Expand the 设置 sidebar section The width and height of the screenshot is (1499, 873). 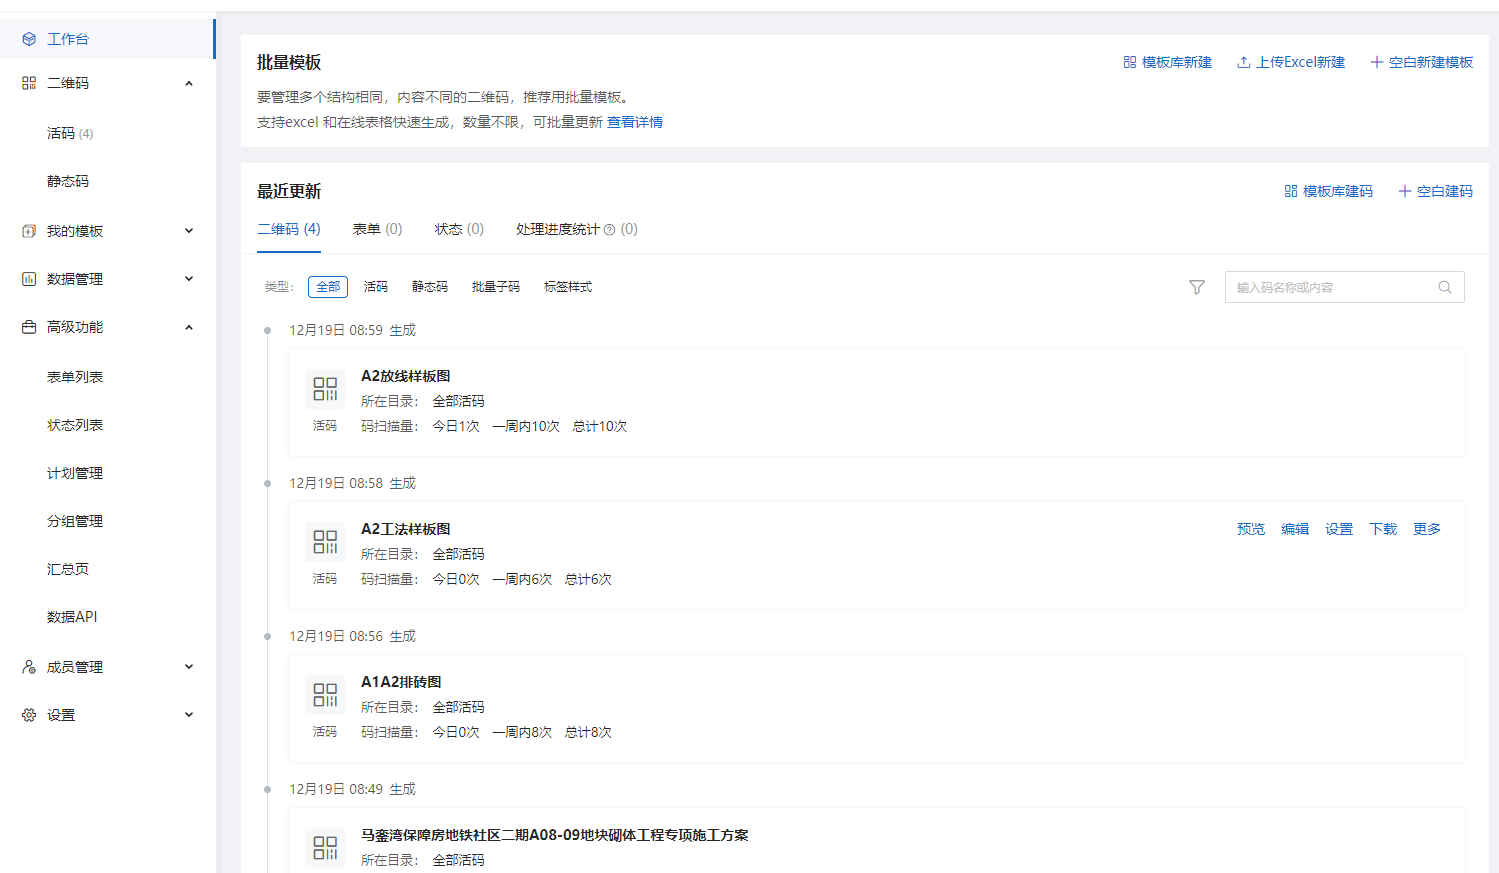(188, 714)
